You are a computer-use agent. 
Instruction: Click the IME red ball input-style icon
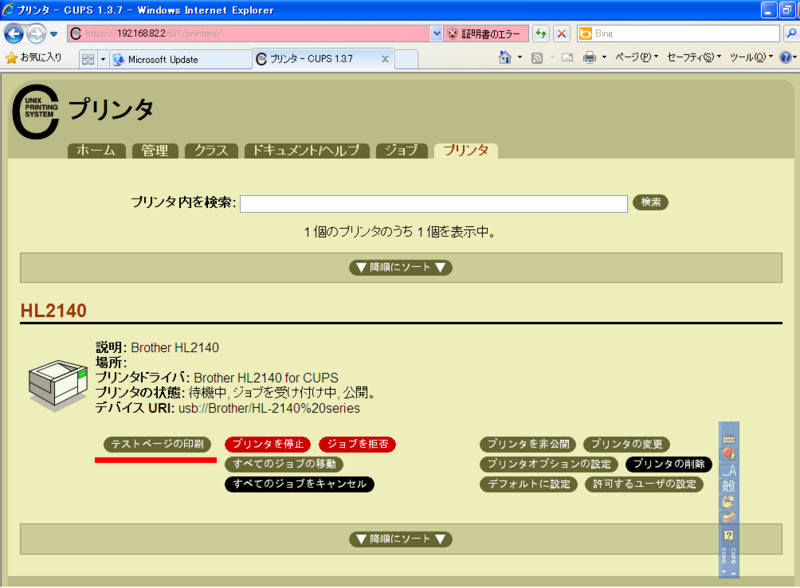[x=729, y=454]
